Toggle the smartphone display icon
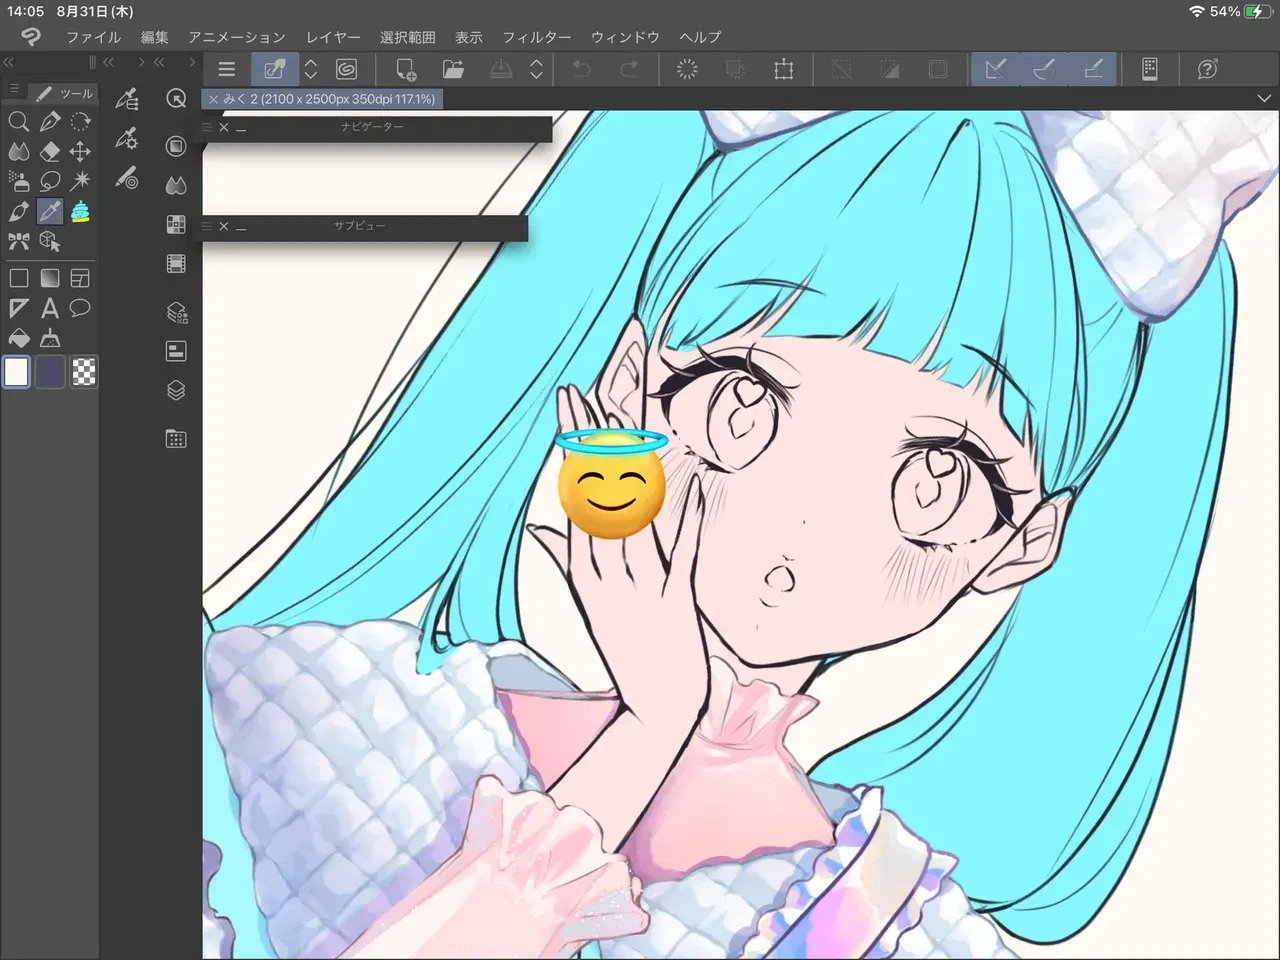1280x960 pixels. coord(1150,69)
